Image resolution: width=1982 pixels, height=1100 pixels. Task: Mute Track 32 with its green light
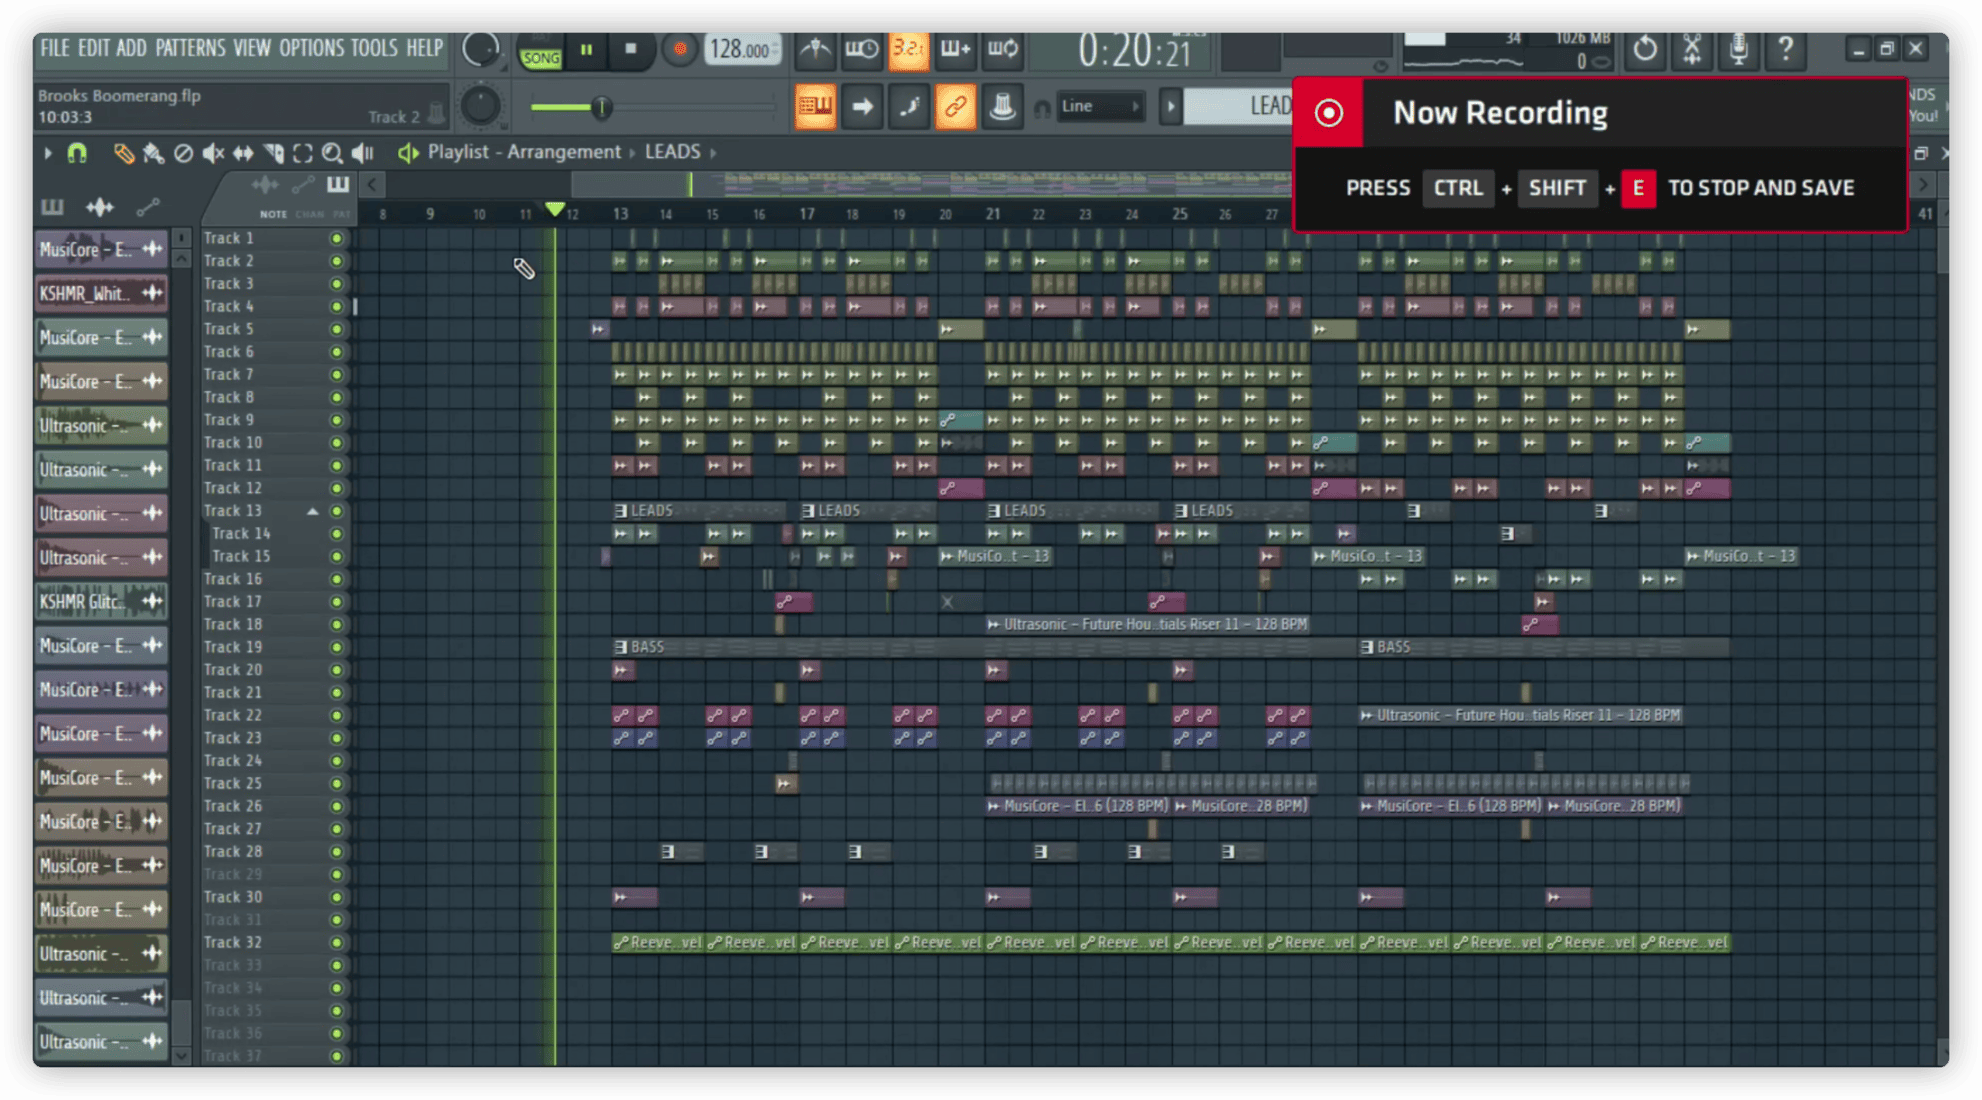(x=336, y=943)
